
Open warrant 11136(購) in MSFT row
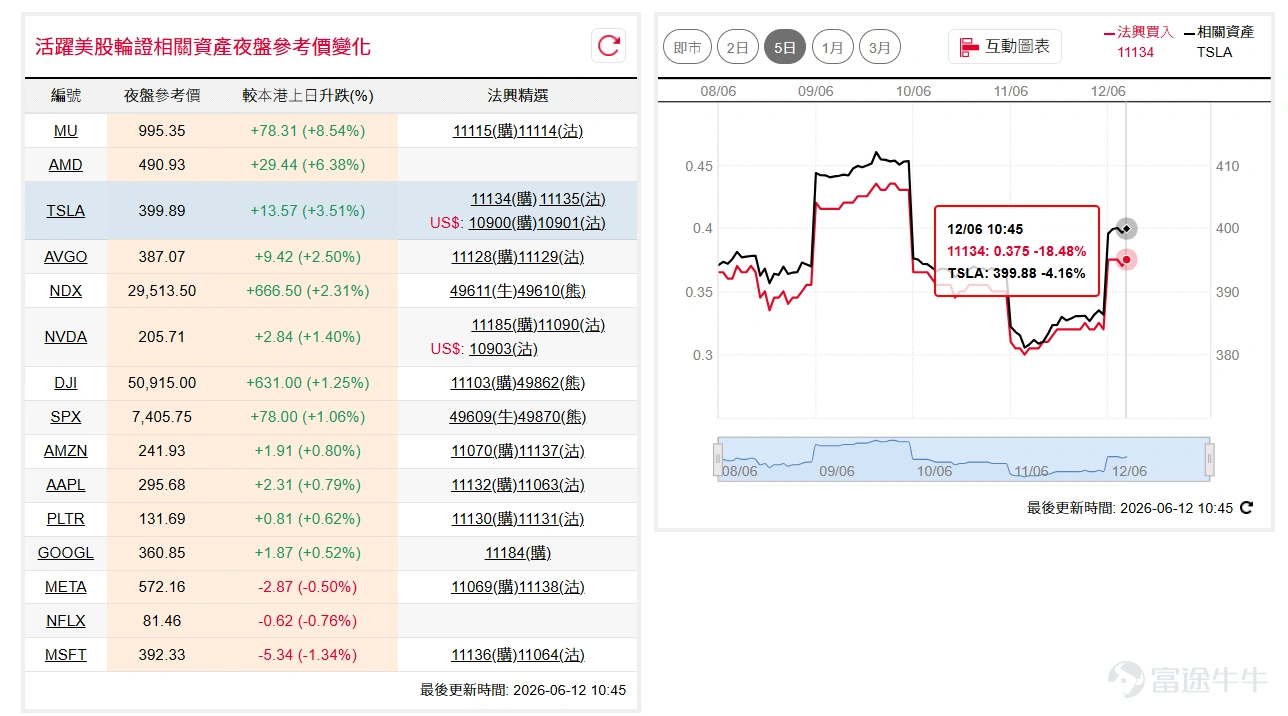pos(484,655)
